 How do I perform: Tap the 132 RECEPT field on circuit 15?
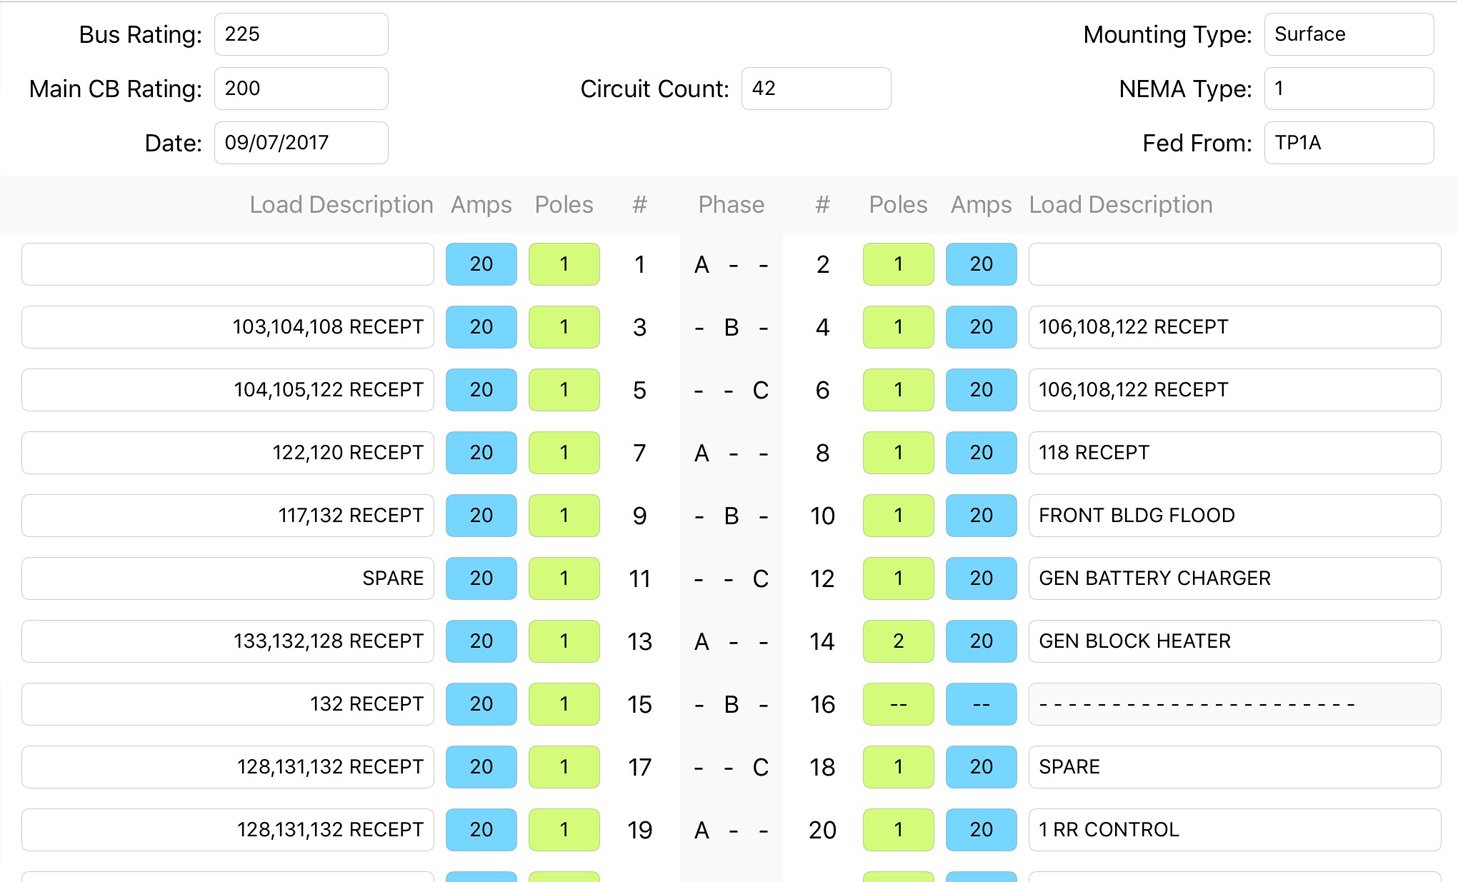(x=227, y=704)
